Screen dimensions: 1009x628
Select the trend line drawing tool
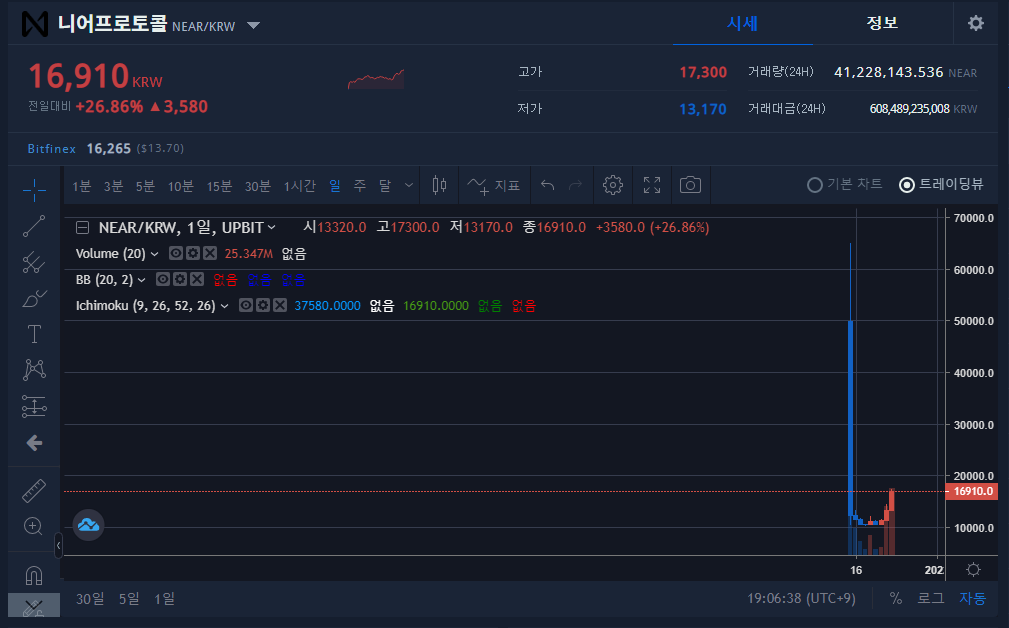[34, 226]
